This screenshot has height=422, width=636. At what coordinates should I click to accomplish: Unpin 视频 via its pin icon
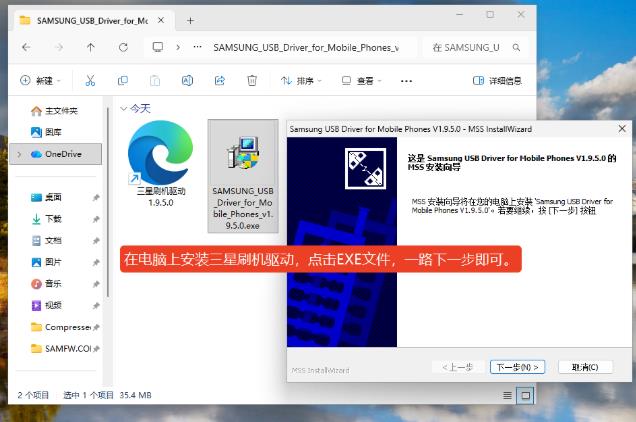tap(96, 305)
